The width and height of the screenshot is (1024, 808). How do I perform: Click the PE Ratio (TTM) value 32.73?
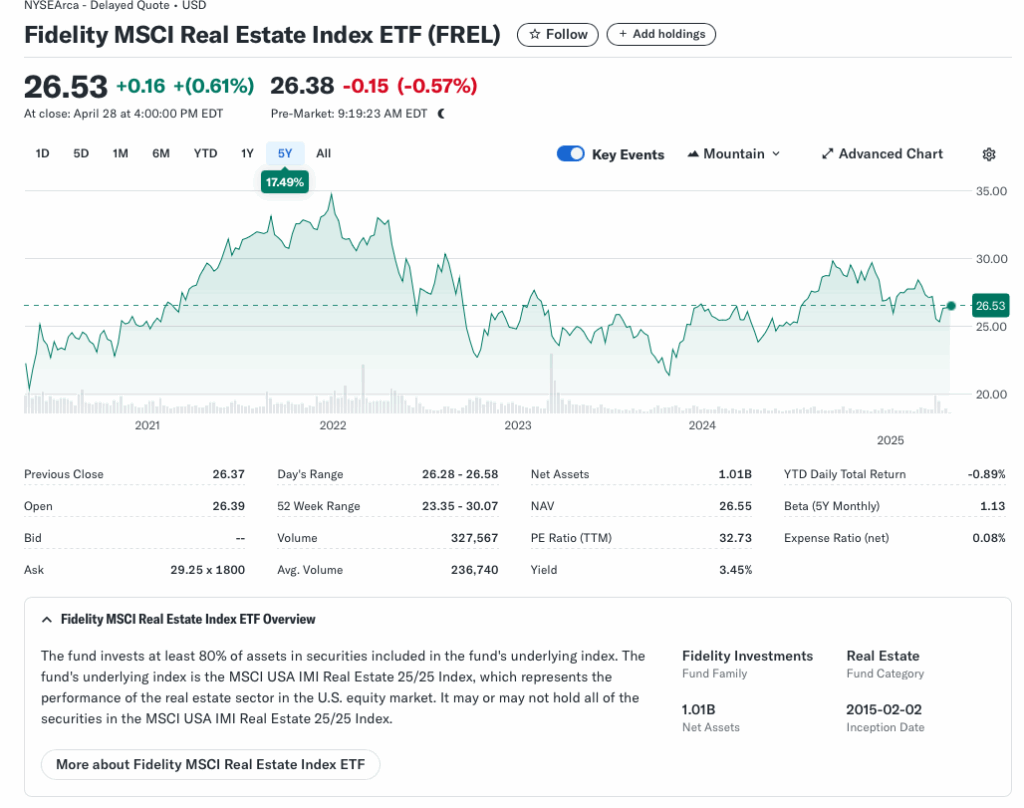click(x=735, y=538)
